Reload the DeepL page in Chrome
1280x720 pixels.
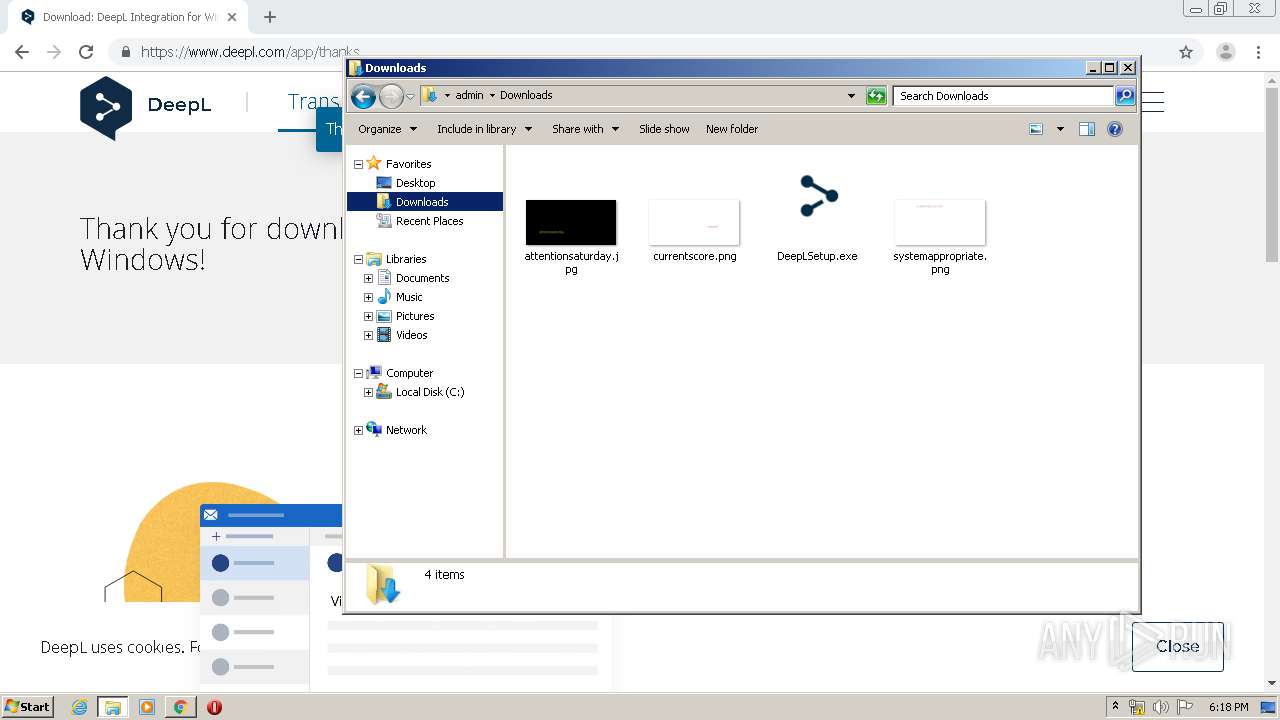click(86, 52)
